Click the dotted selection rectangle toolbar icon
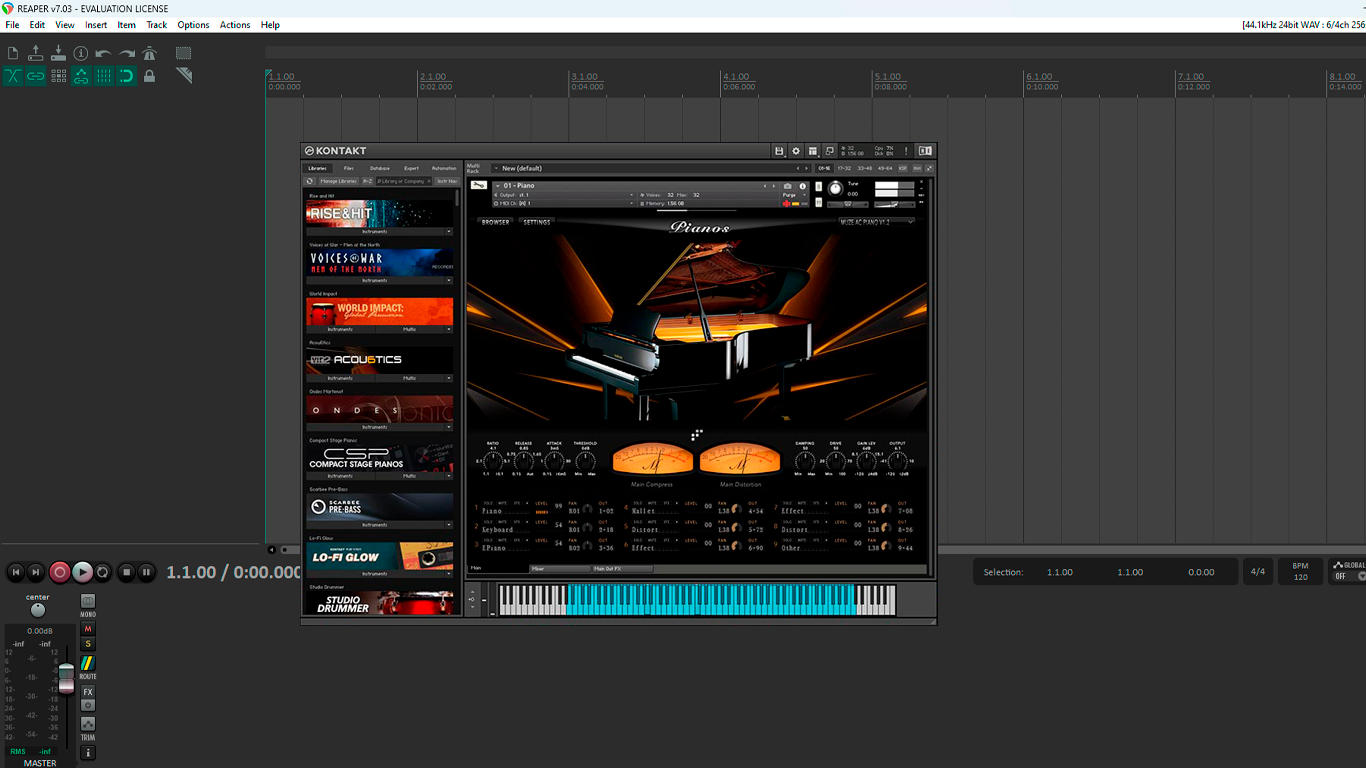 point(184,53)
